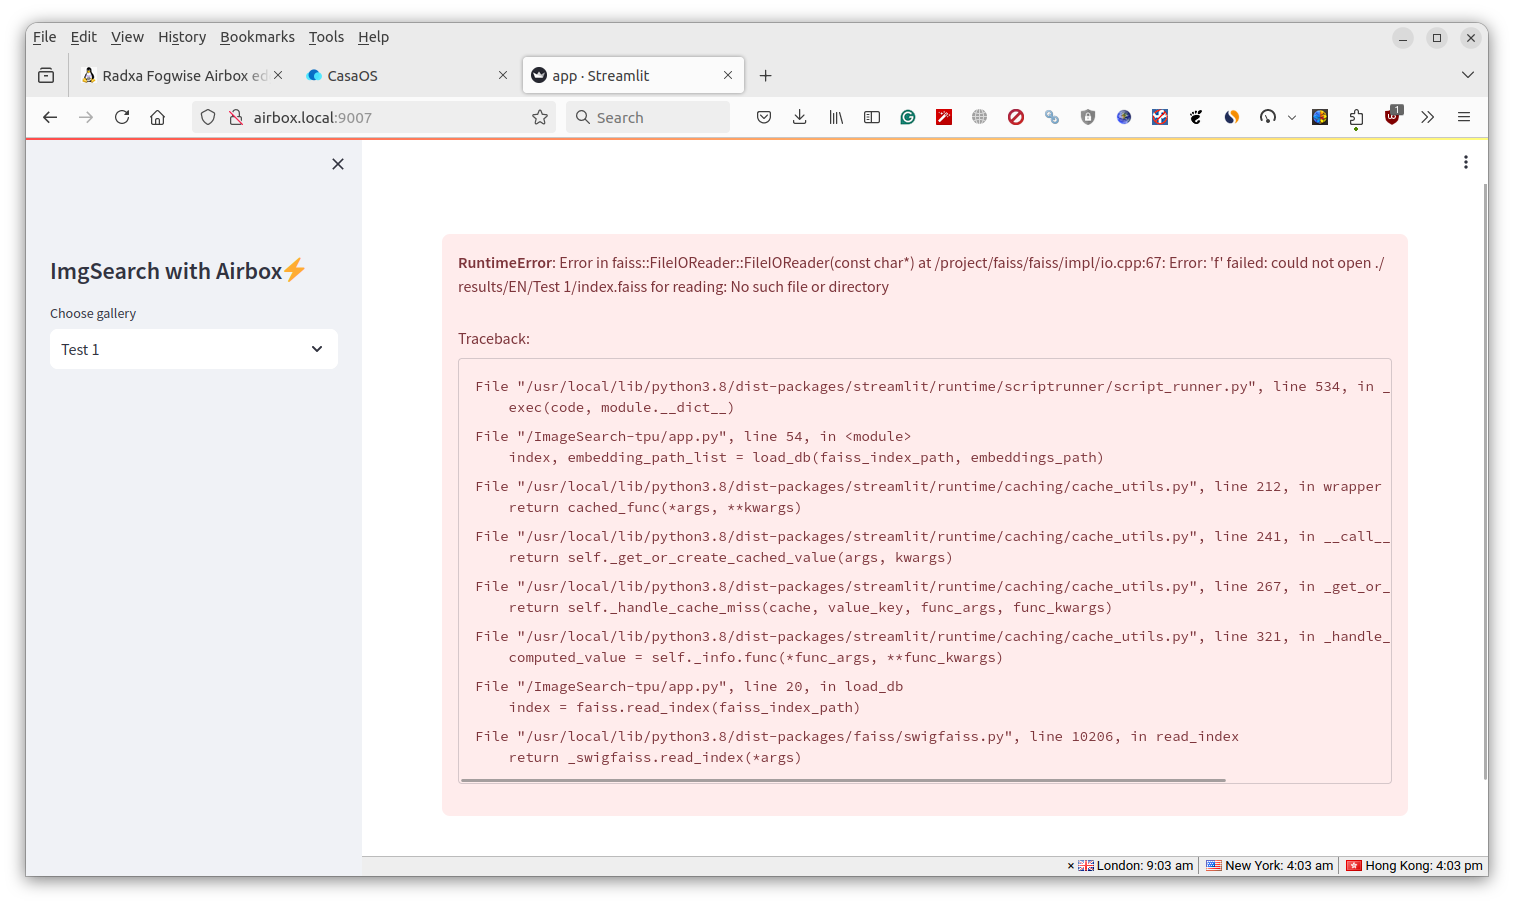Open the Tools menu

point(326,37)
